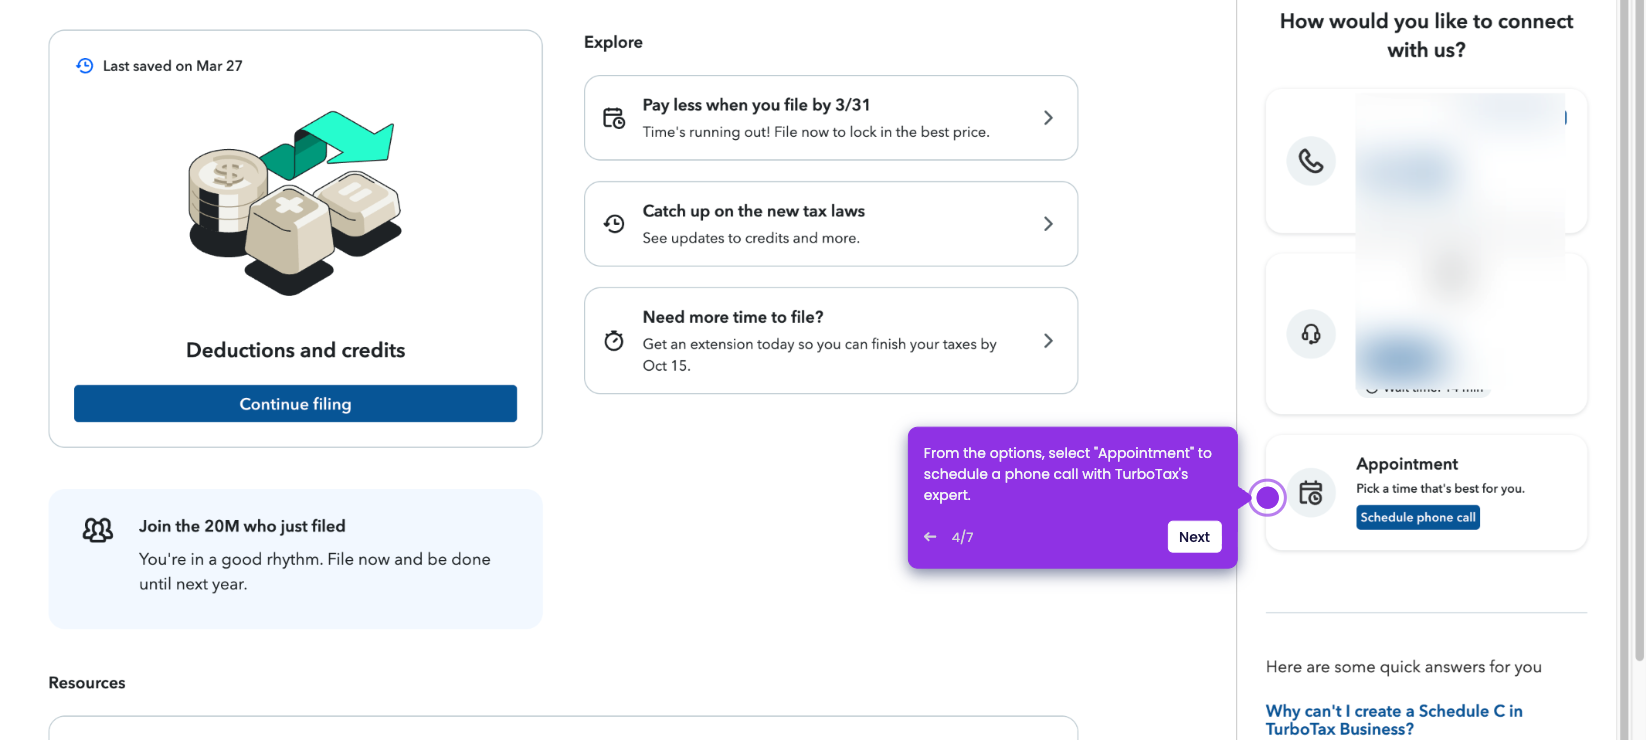Click the Continue filing button
This screenshot has height=740, width=1646.
pos(295,404)
